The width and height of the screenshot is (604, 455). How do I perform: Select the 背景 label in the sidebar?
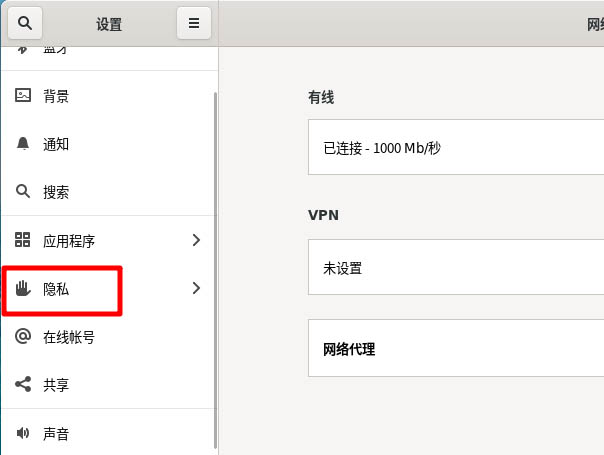[56, 96]
